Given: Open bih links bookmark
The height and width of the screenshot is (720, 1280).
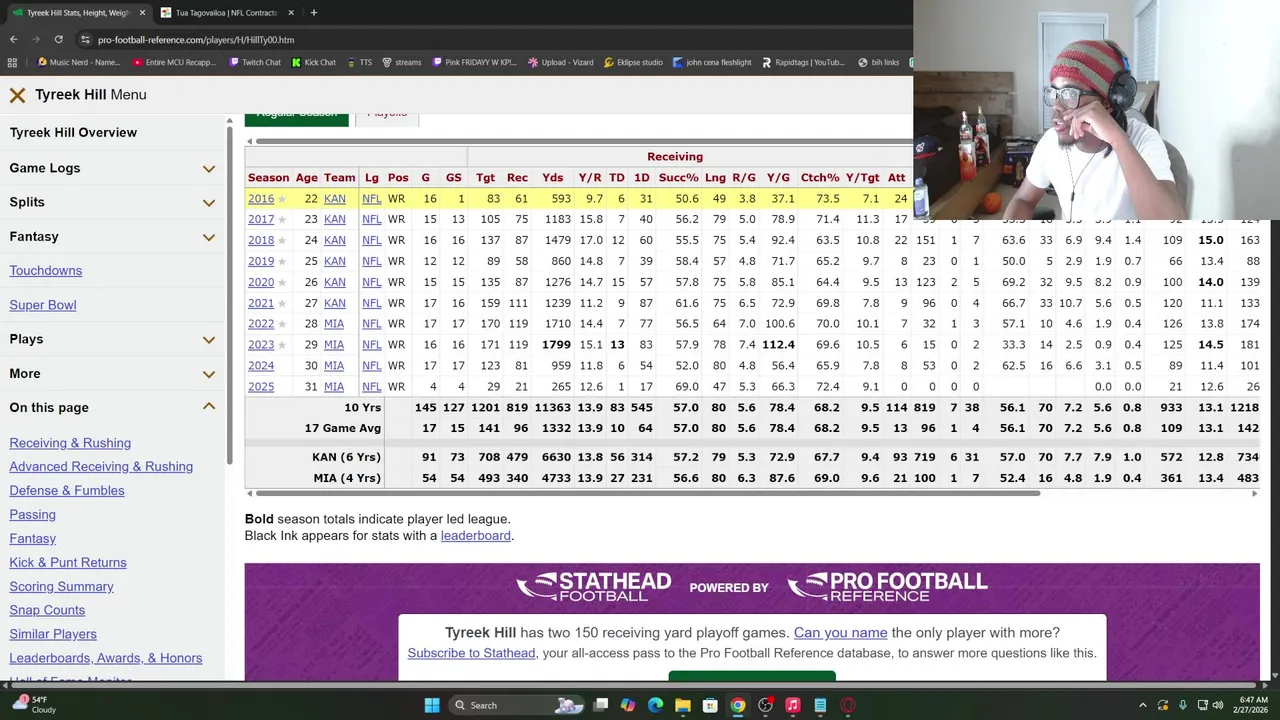Looking at the screenshot, I should (x=878, y=62).
